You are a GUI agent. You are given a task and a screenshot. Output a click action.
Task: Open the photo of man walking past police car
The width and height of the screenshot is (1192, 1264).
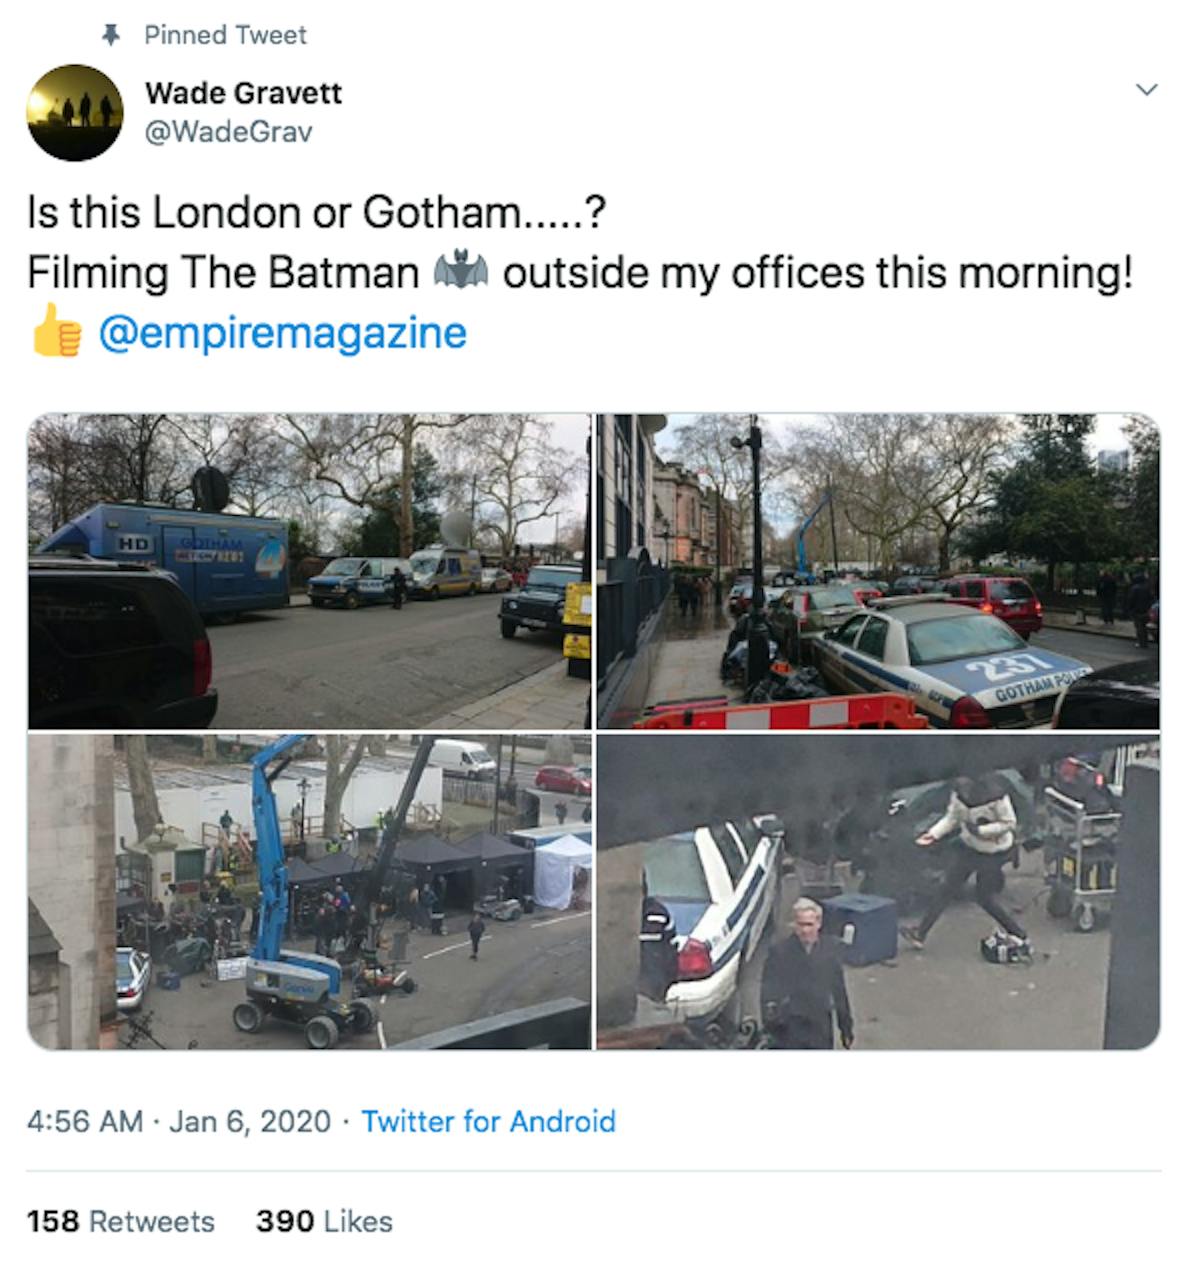point(878,891)
